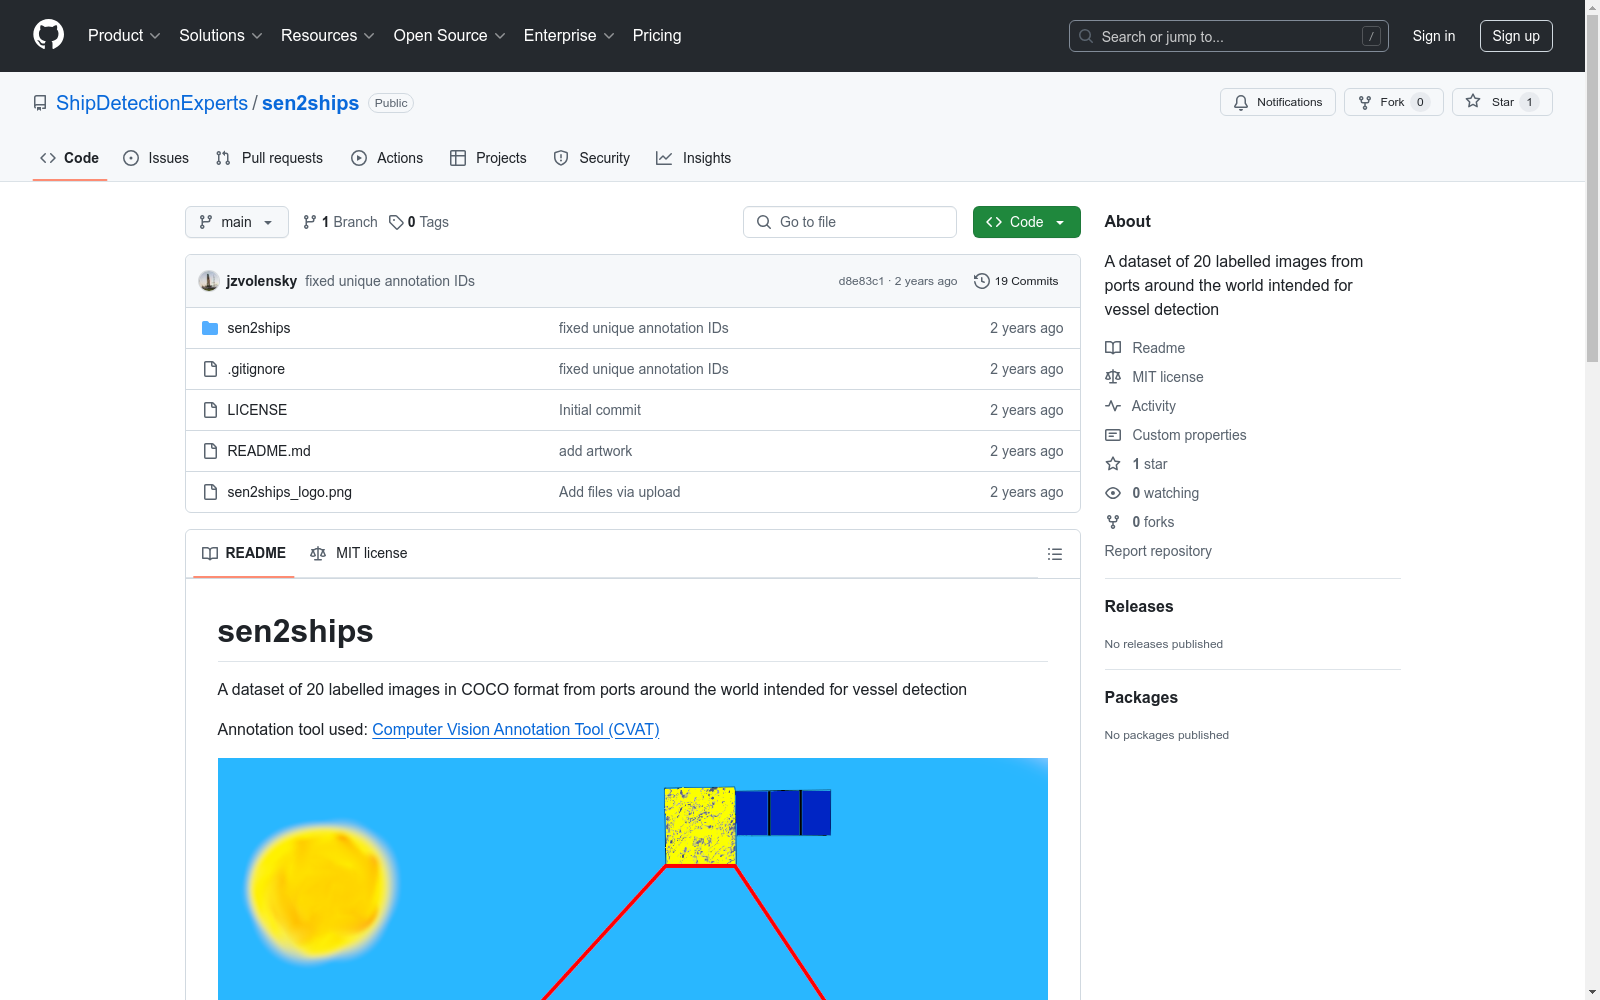Open latest commit message fixed unique annotation IDs
Viewport: 1600px width, 1000px height.
[390, 281]
